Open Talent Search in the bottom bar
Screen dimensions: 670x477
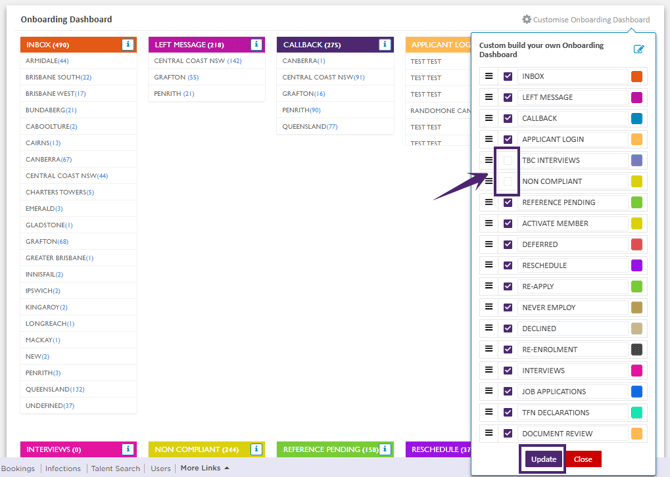click(x=115, y=468)
